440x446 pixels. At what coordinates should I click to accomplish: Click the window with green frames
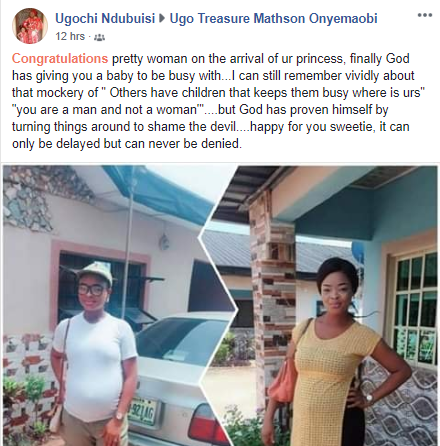[415, 308]
